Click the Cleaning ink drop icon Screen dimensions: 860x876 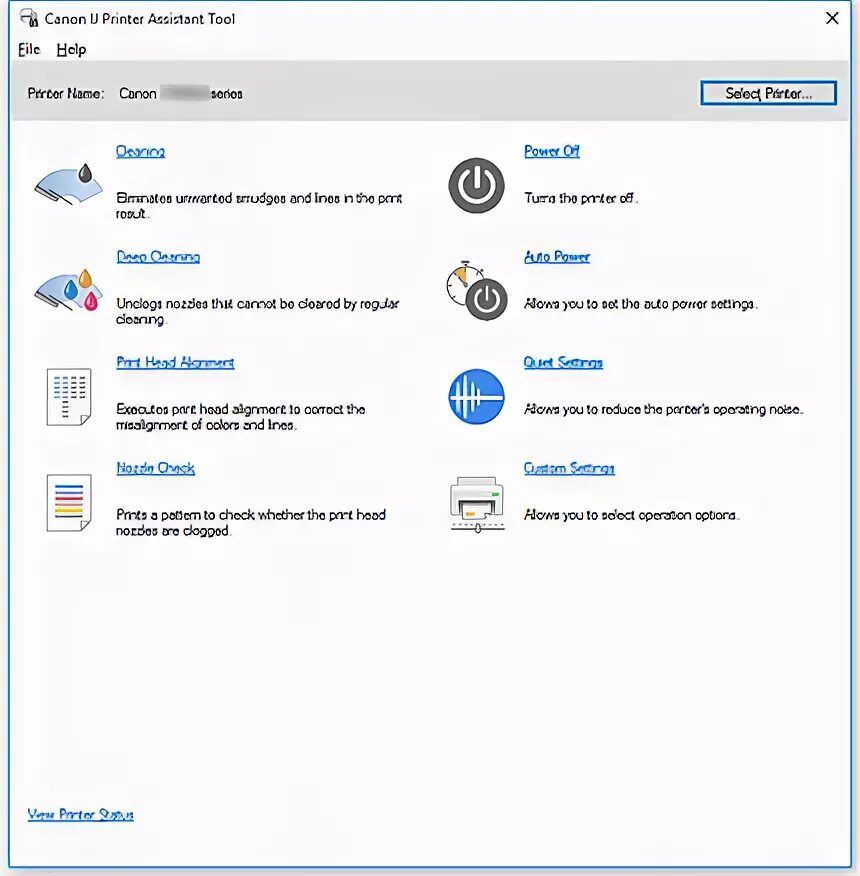point(69,184)
